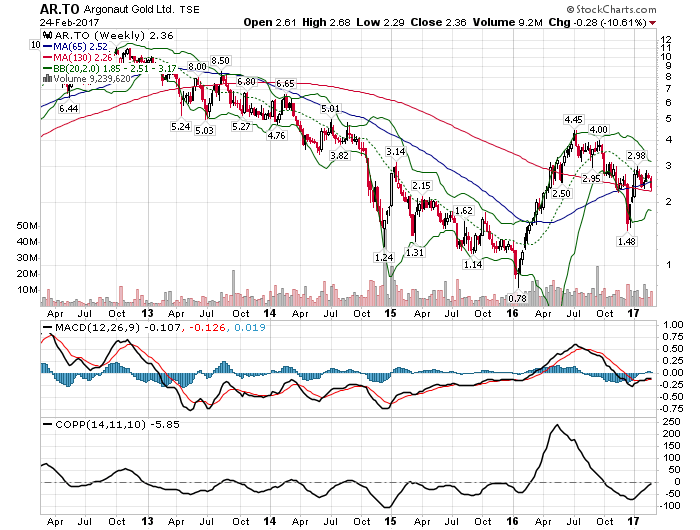Click the Close 2.36 value
The image size is (700, 530).
[438, 22]
